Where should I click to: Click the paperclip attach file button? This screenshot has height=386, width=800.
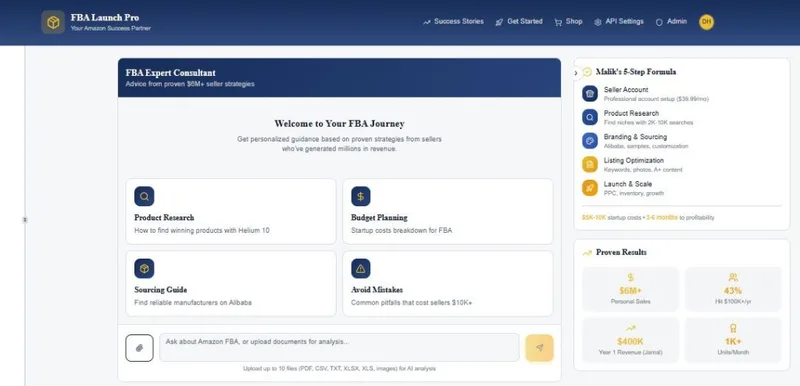click(x=139, y=348)
